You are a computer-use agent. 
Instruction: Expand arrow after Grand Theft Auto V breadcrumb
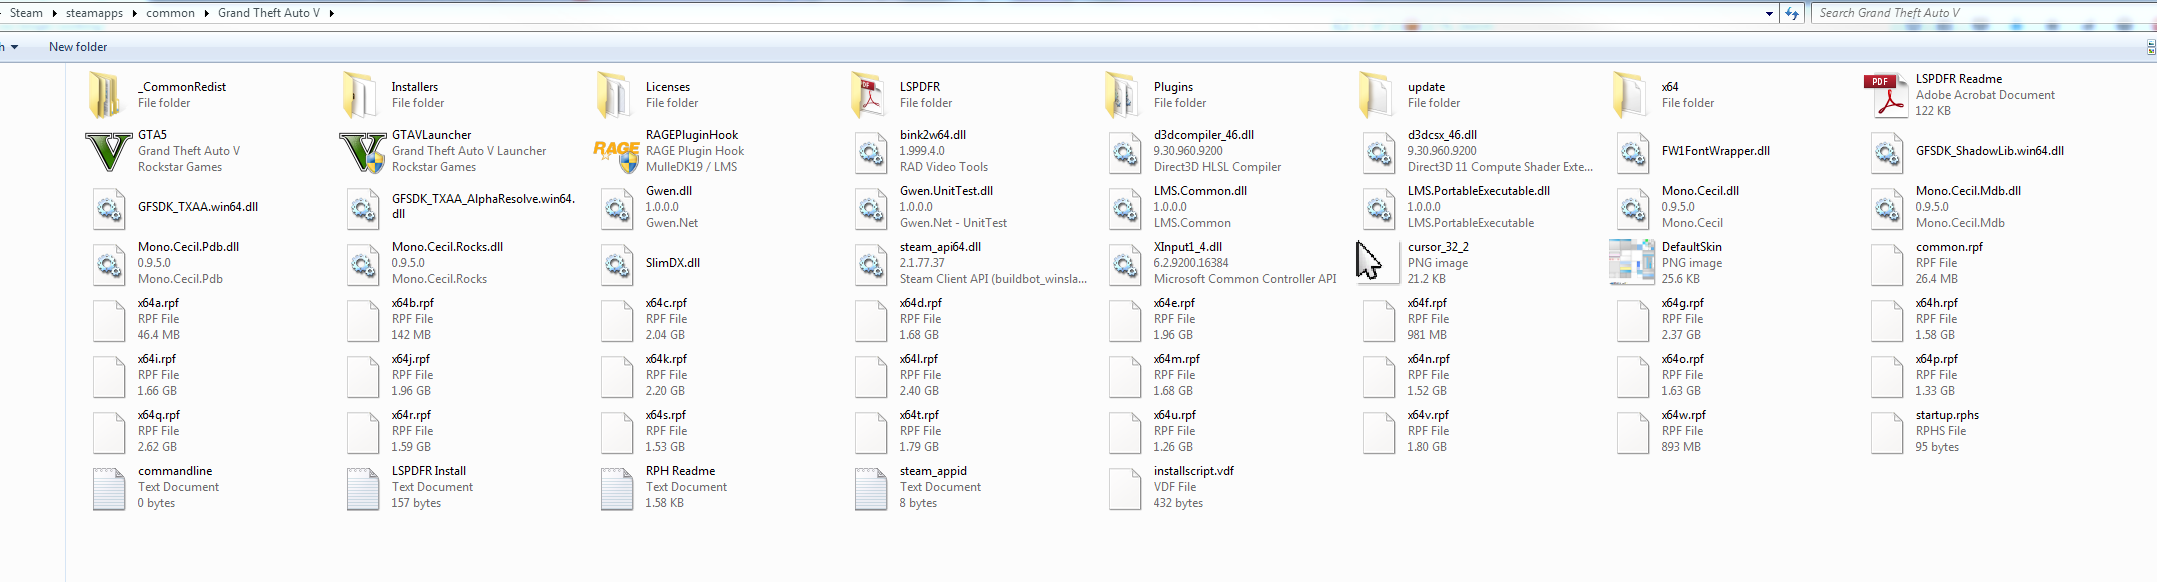[x=331, y=13]
